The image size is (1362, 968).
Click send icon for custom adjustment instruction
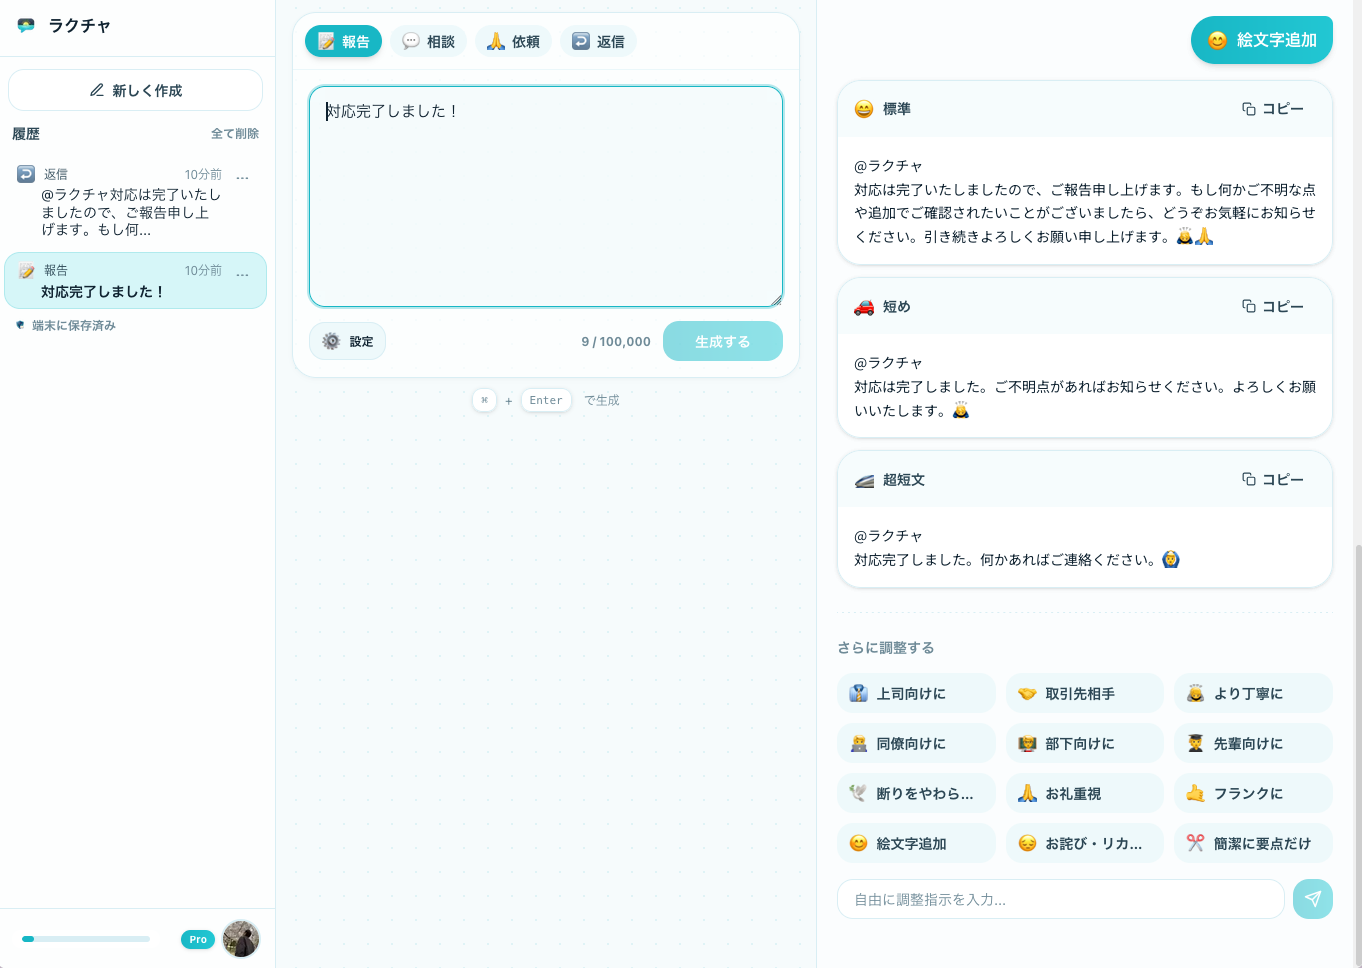[x=1312, y=899]
